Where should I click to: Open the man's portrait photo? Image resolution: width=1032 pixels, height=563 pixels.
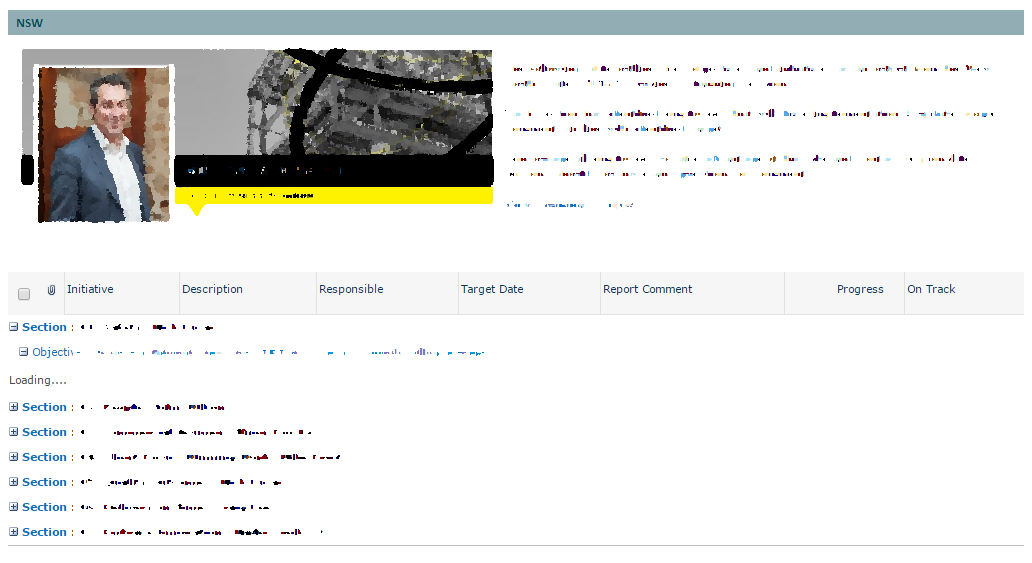click(104, 144)
